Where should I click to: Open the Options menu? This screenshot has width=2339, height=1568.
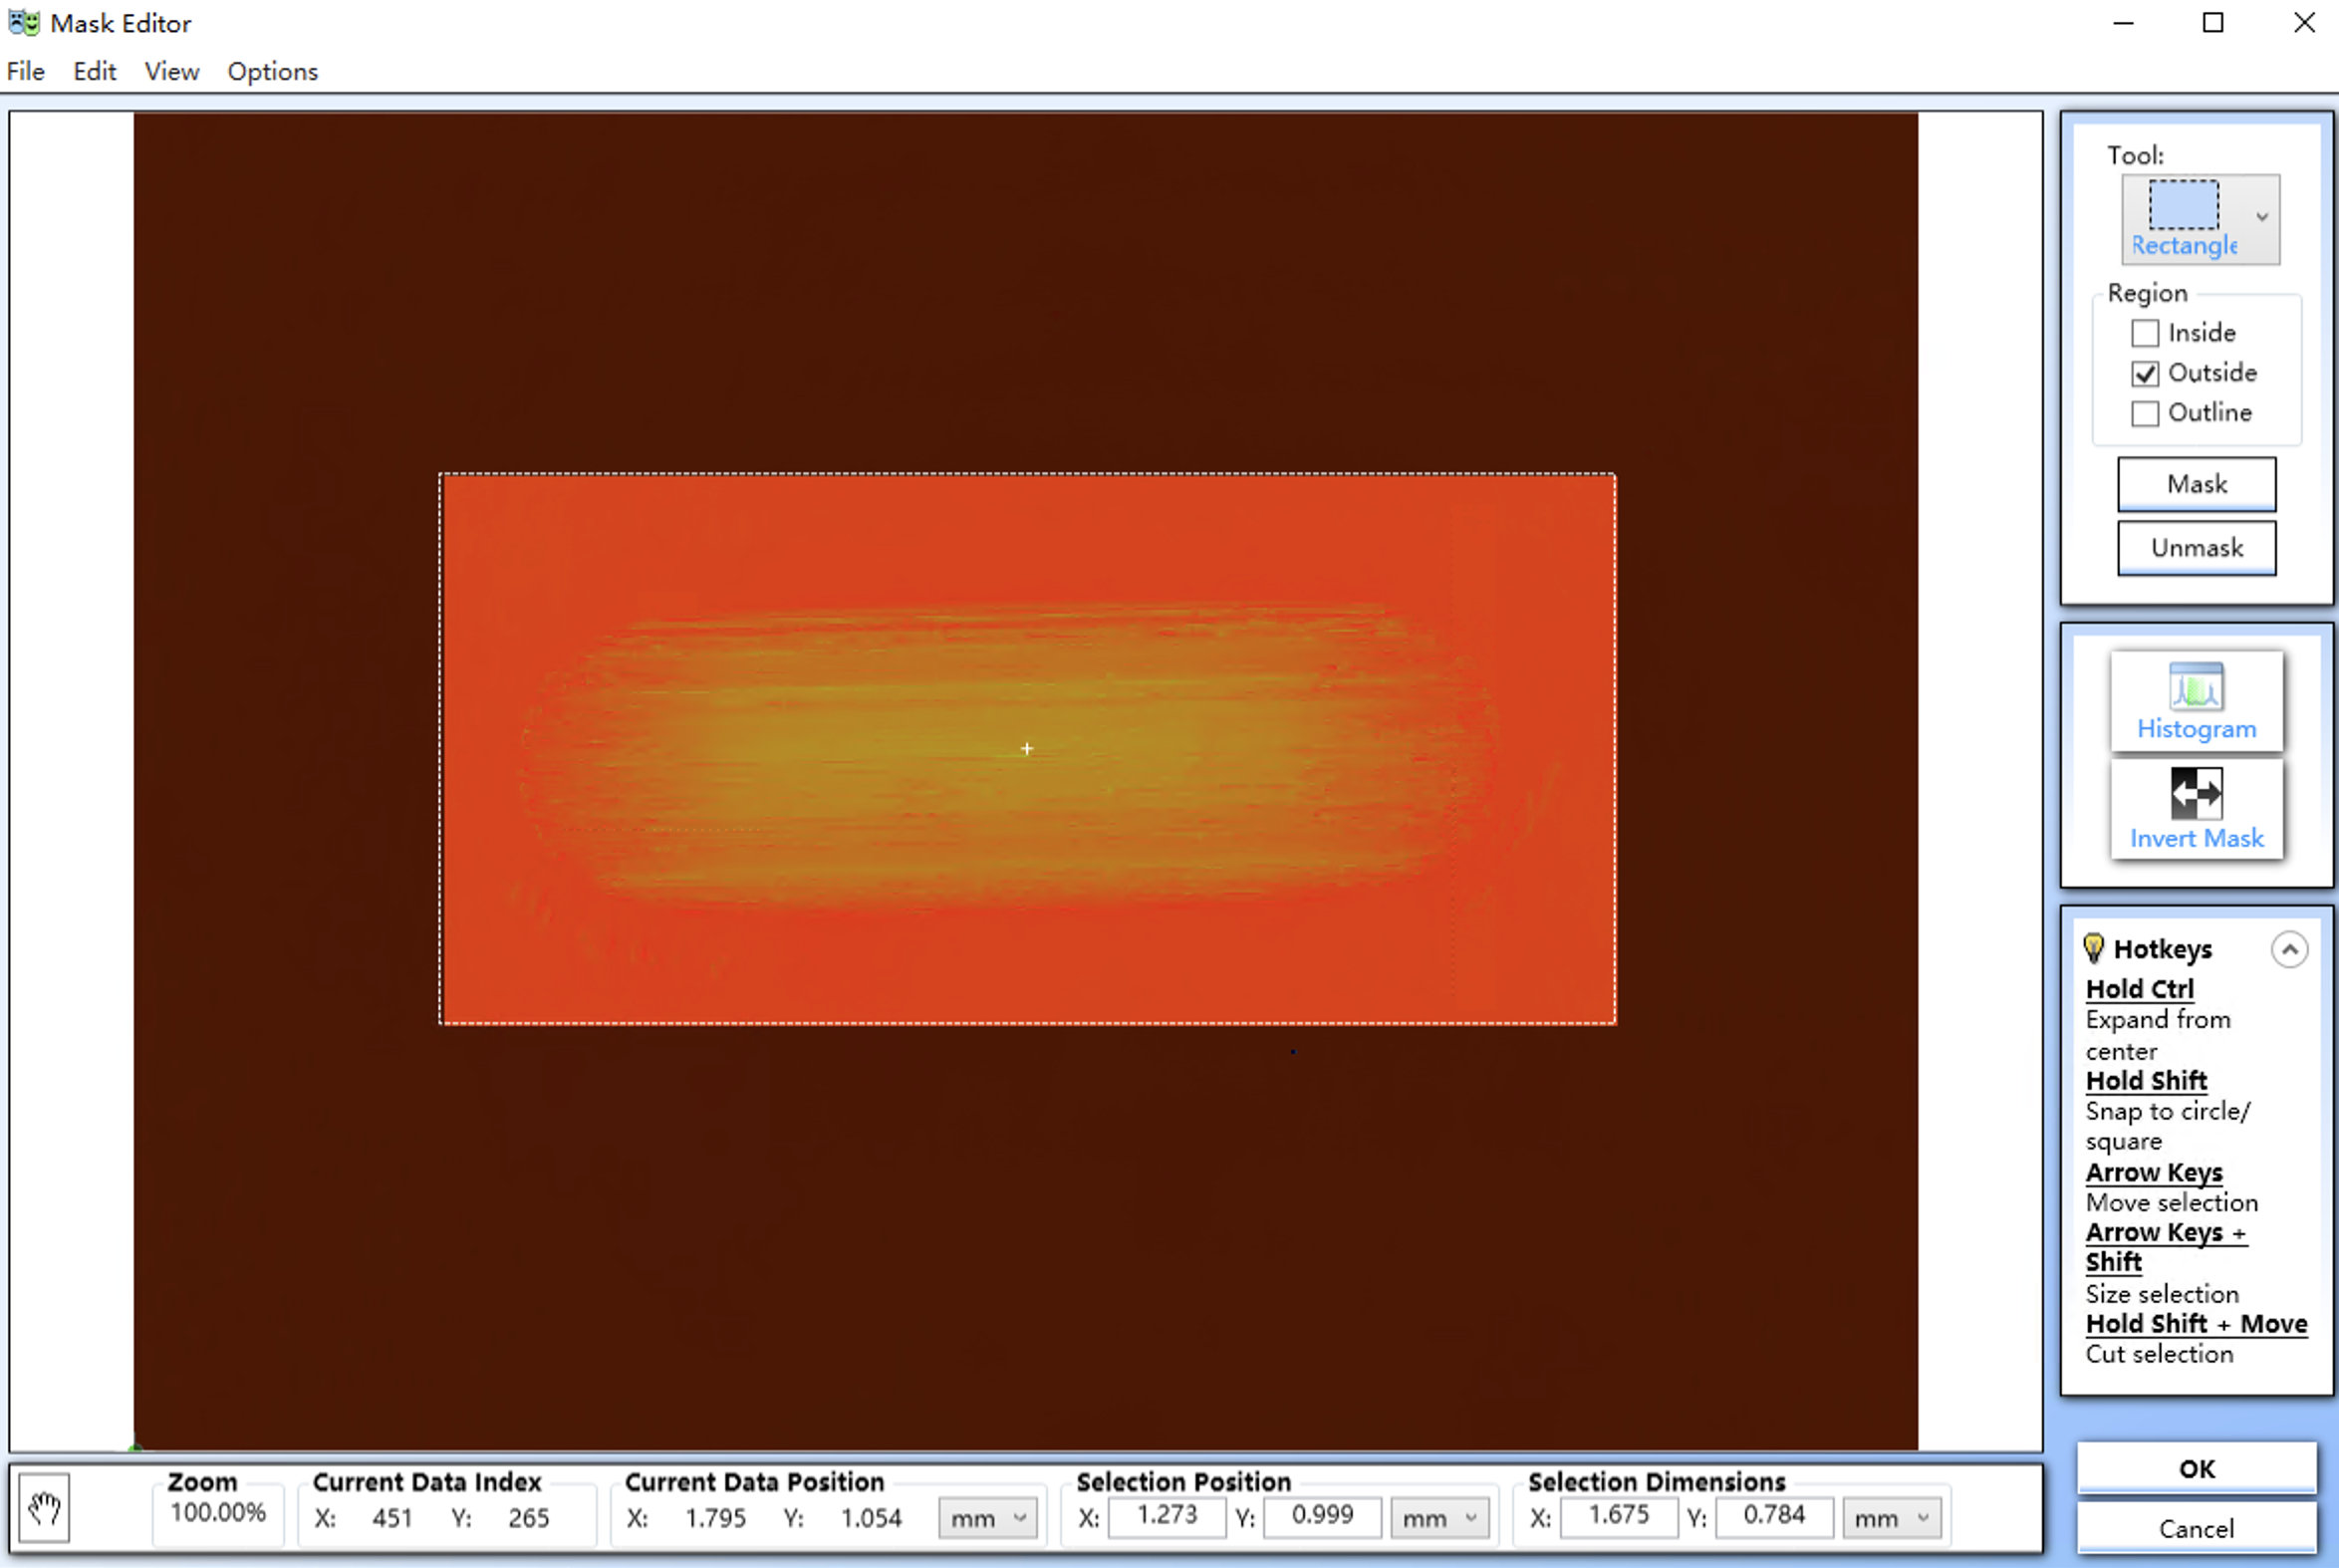[272, 72]
